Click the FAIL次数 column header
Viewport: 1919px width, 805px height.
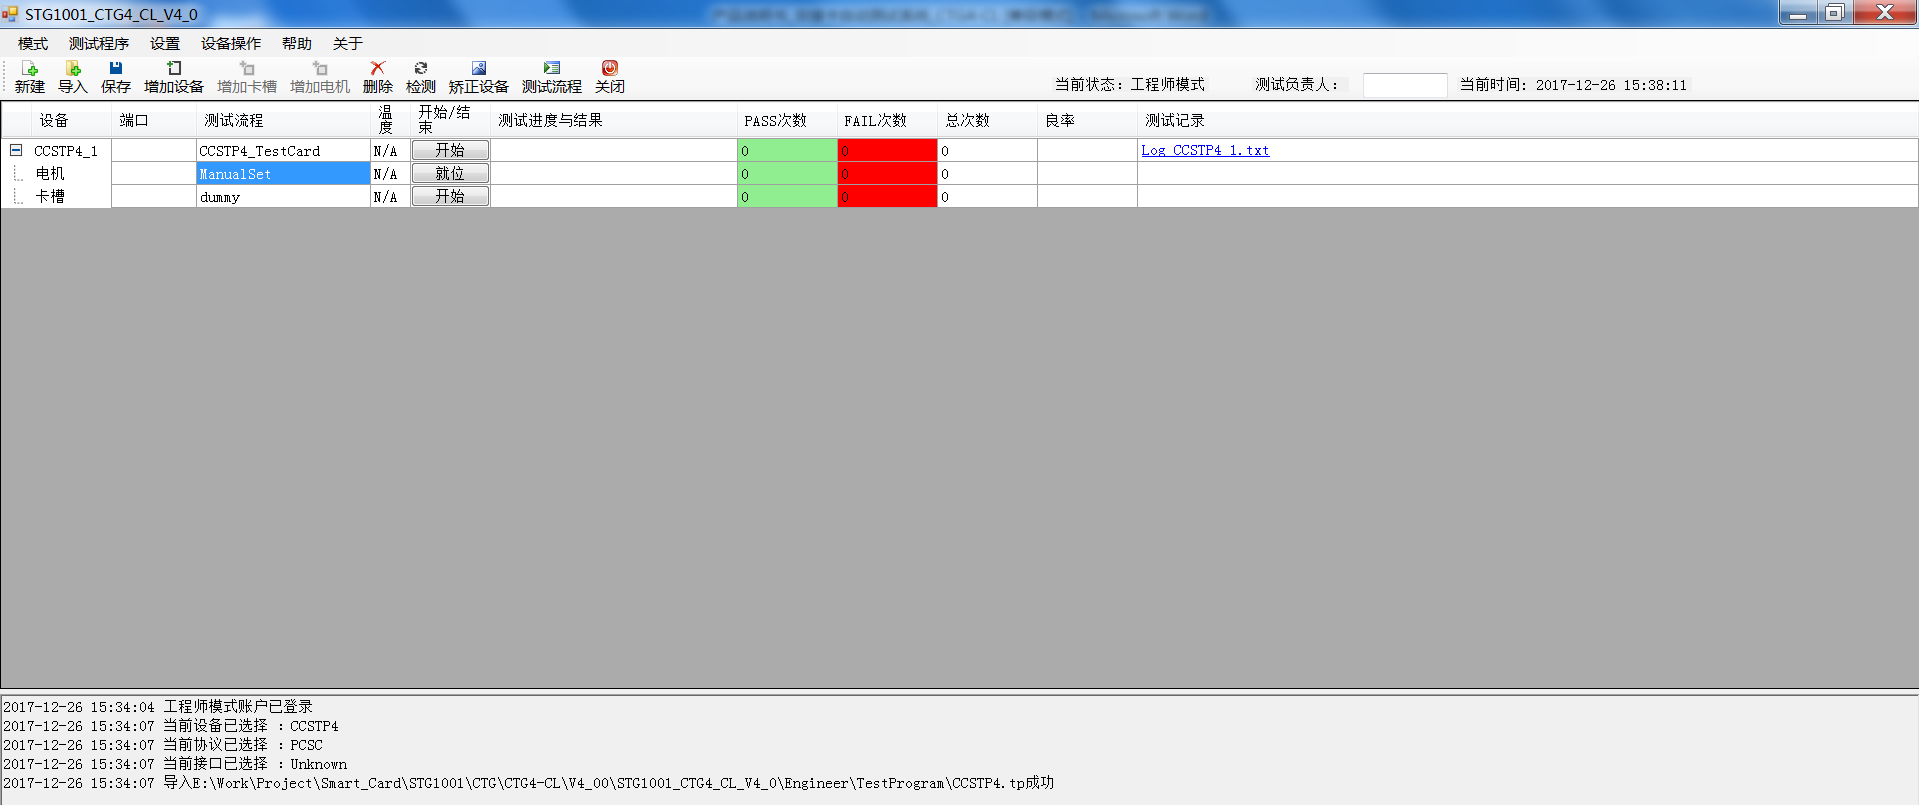pos(887,120)
